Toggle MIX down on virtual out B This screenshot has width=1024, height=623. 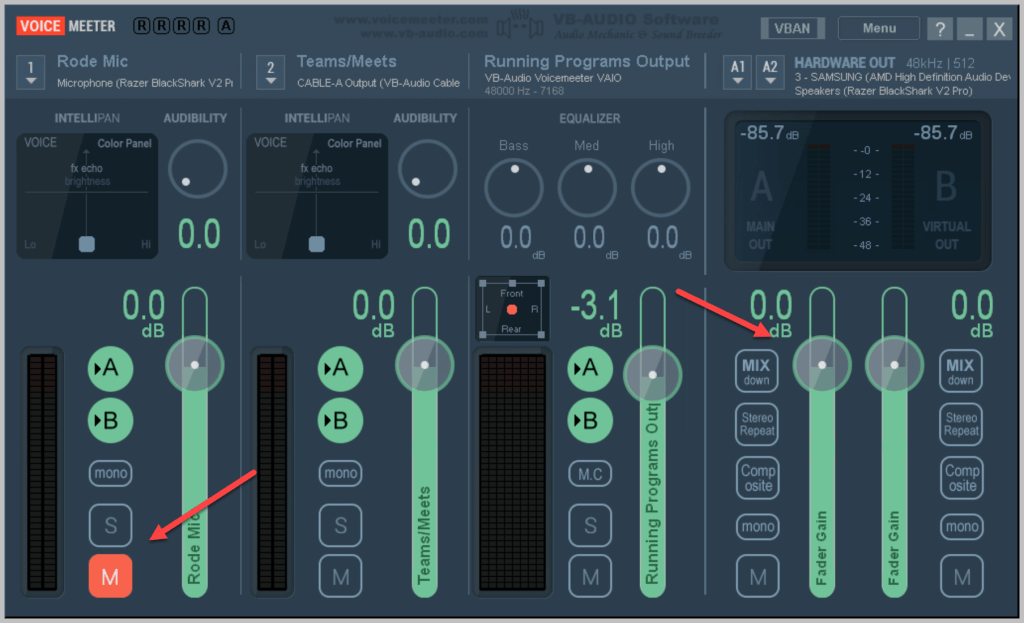click(x=961, y=372)
